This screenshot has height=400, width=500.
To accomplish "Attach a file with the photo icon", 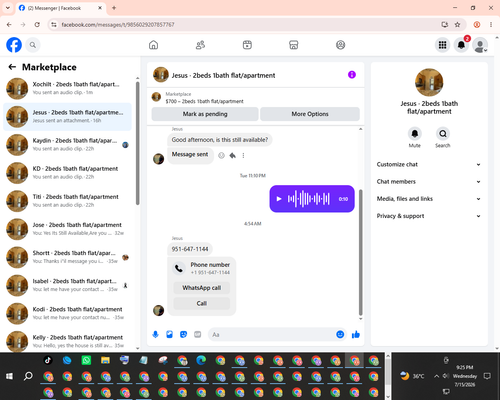I will [169, 334].
